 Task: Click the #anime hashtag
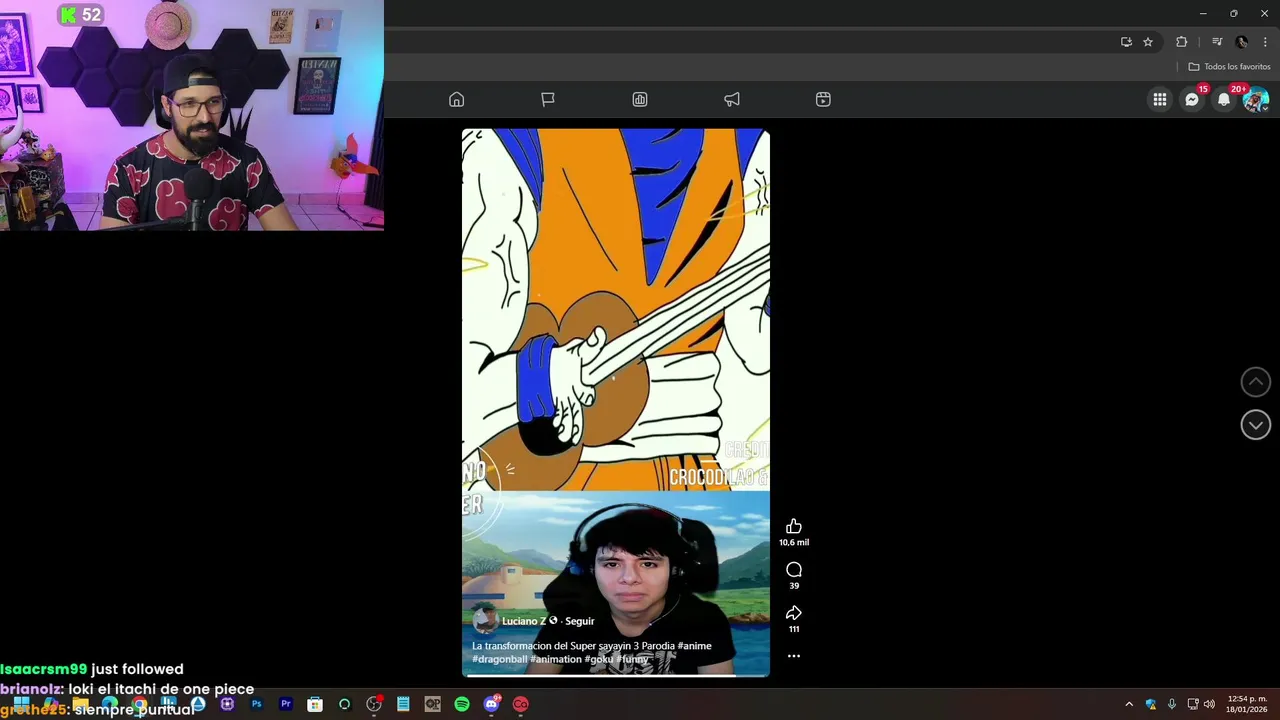coord(694,646)
